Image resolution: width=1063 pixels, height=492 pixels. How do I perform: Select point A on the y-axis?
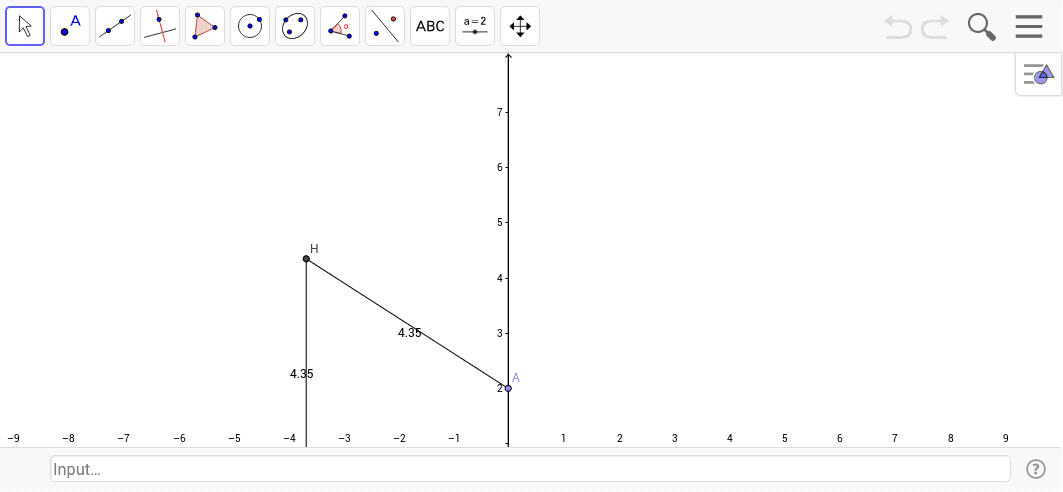click(x=508, y=388)
